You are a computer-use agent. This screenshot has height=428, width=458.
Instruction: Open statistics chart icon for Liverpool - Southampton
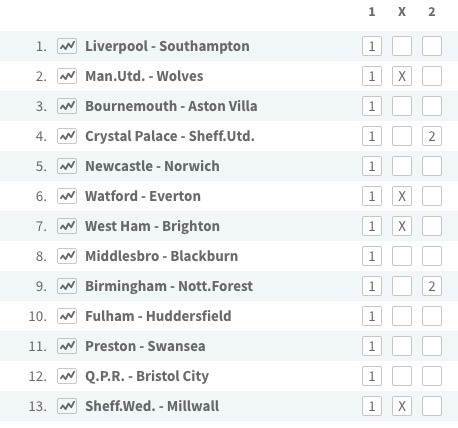pos(67,46)
